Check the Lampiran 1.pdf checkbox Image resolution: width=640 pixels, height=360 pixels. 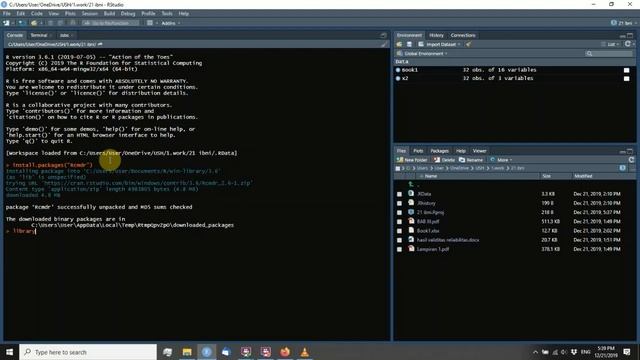coord(400,249)
